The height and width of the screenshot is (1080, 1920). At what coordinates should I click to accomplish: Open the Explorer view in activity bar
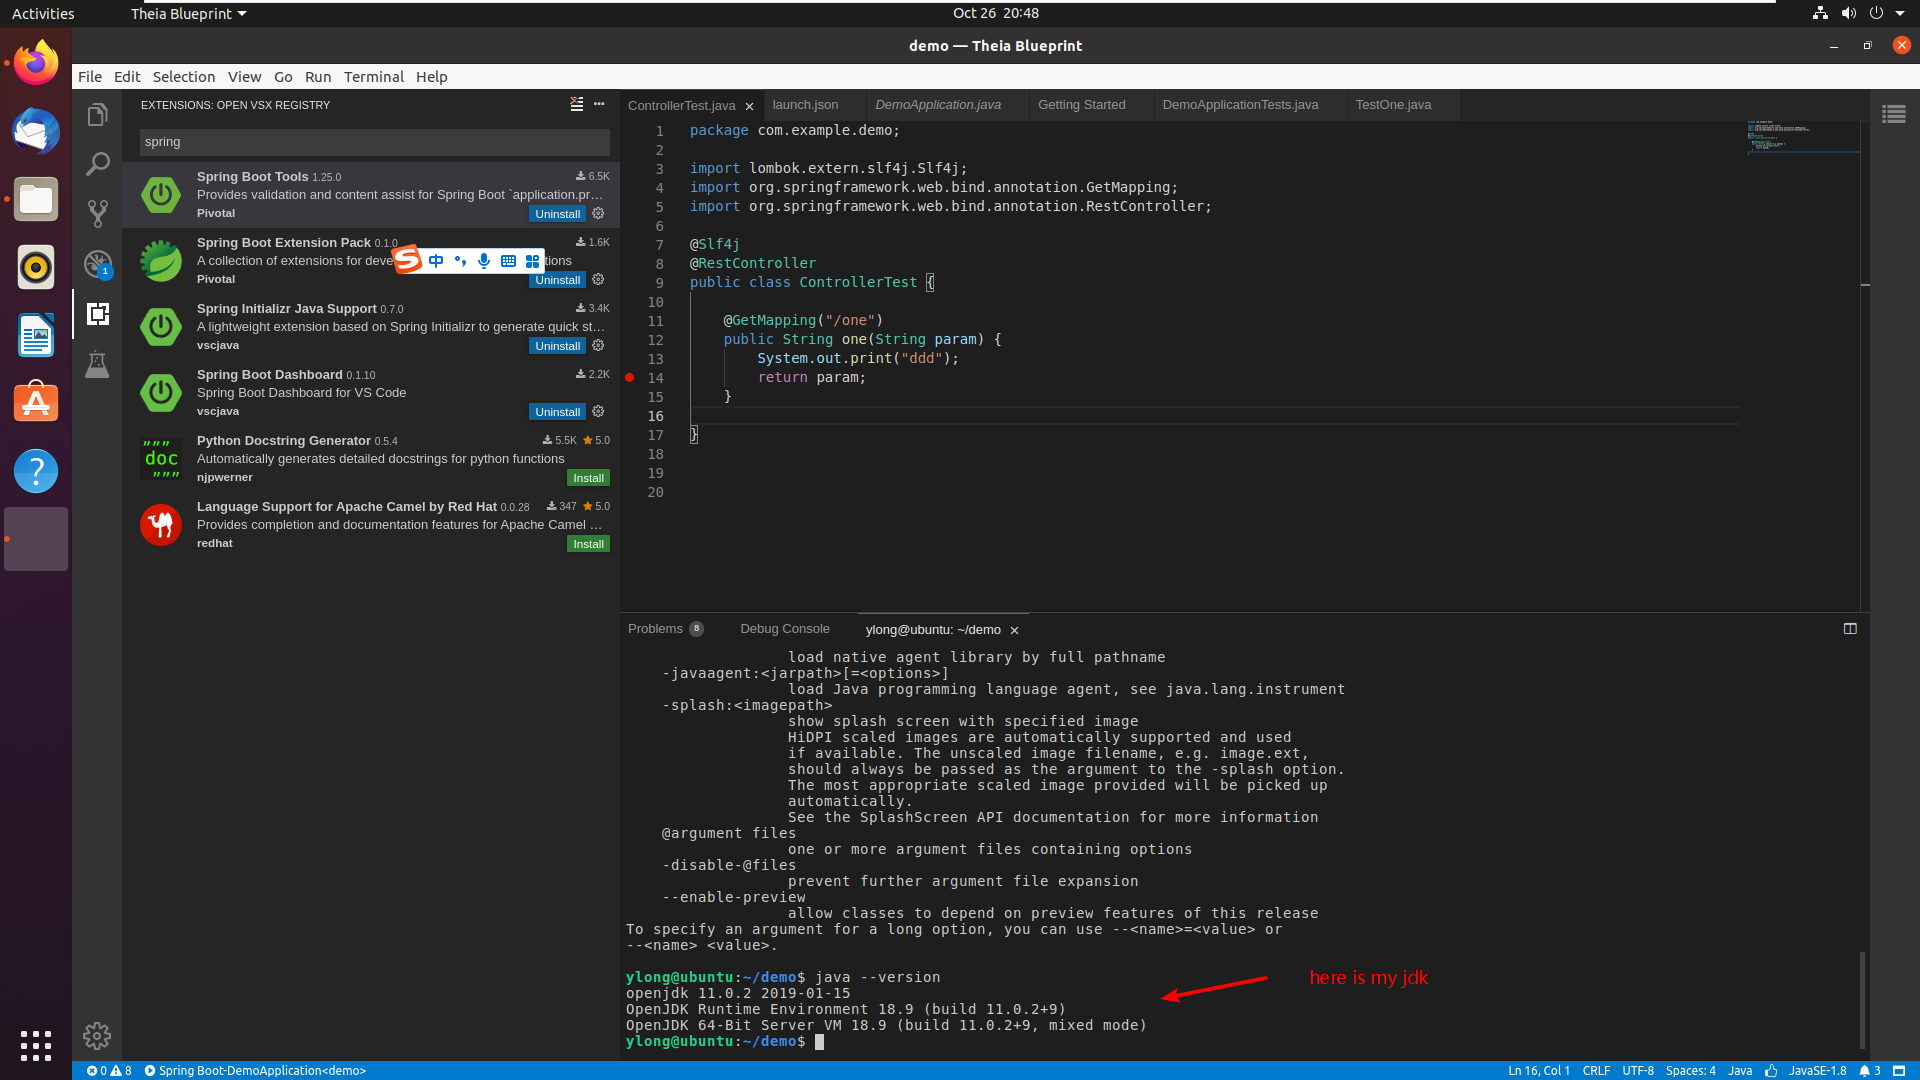[97, 115]
